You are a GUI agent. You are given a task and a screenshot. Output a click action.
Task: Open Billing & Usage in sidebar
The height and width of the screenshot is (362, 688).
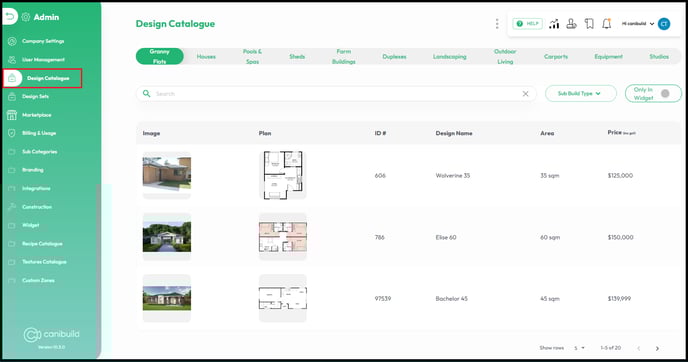coord(39,133)
